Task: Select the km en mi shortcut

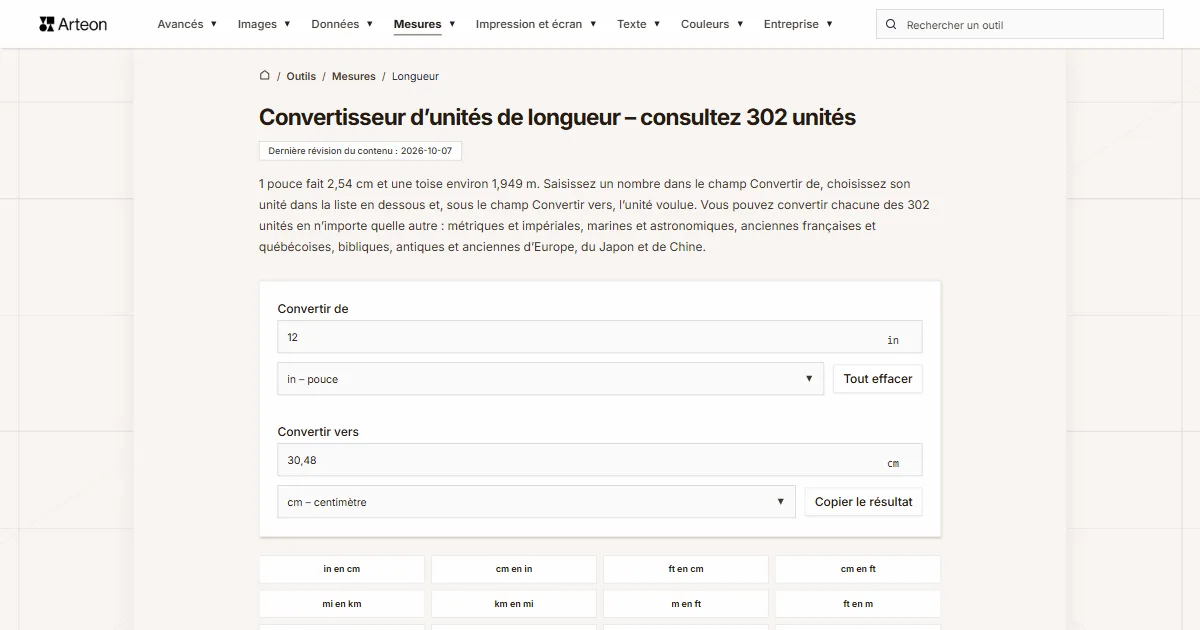Action: pyautogui.click(x=514, y=604)
